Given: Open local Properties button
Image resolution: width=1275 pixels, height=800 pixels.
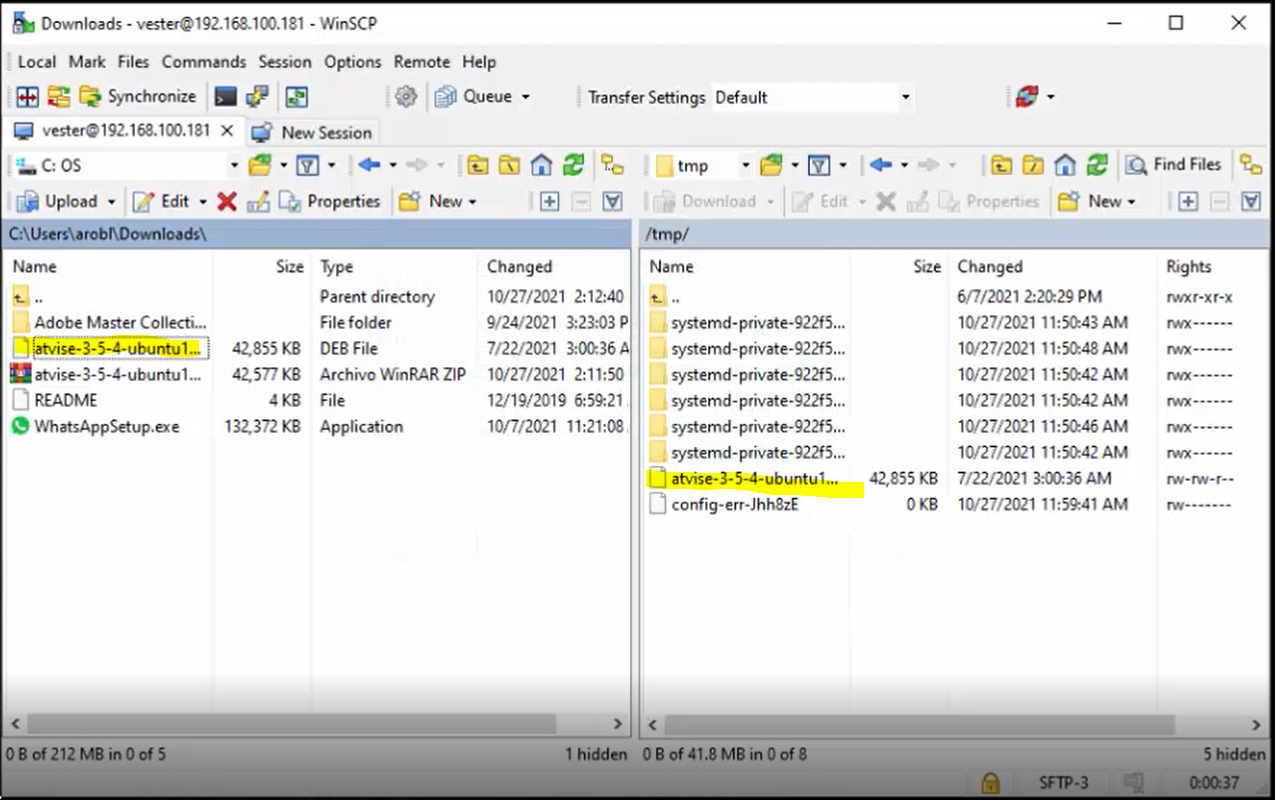Looking at the screenshot, I should point(329,201).
